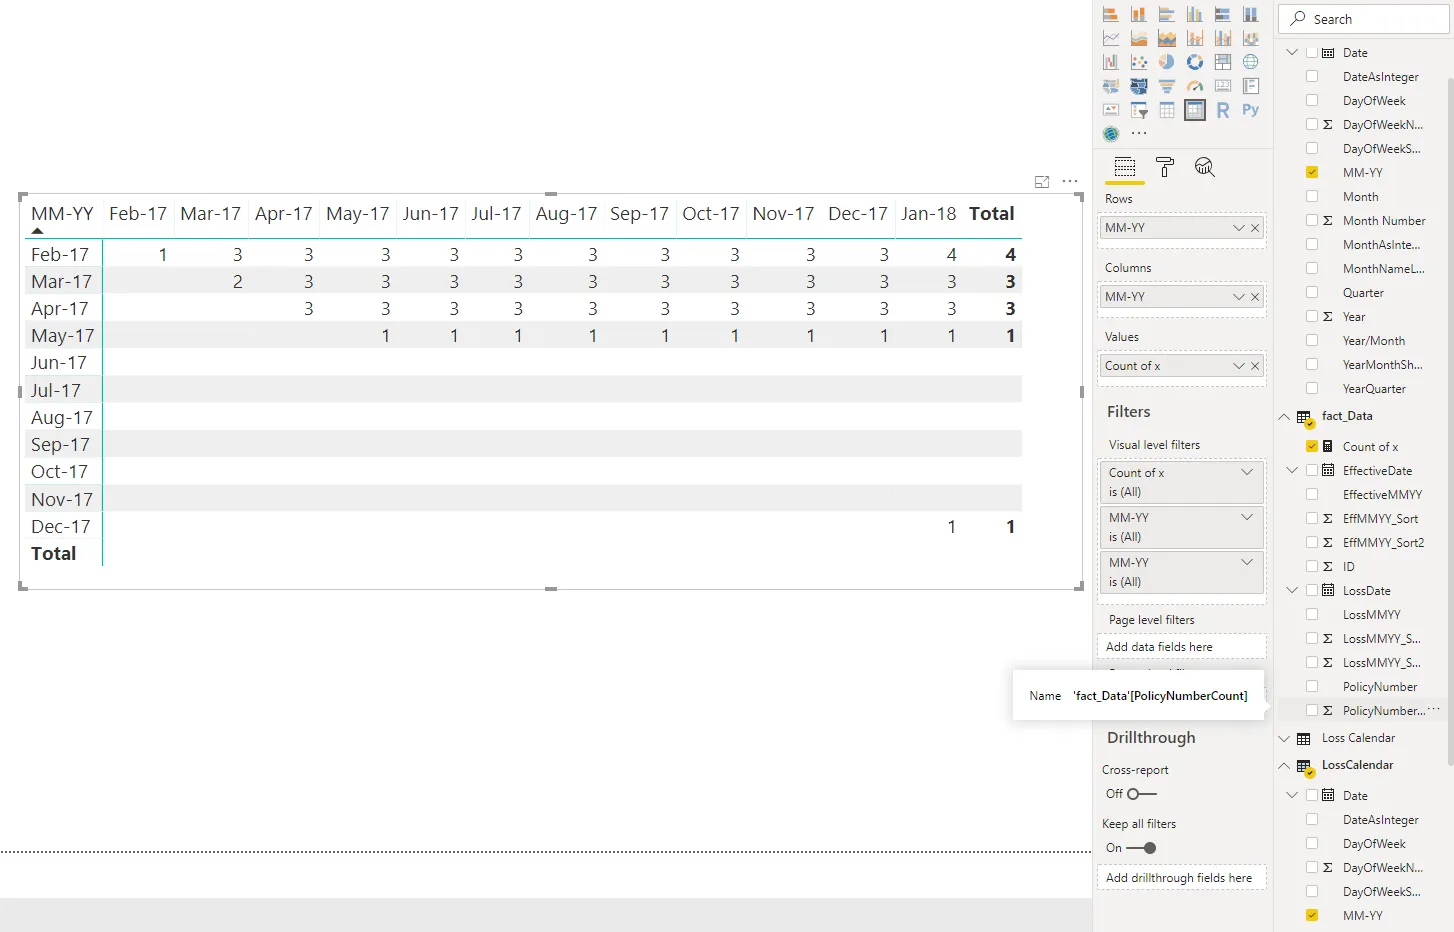Check the Year/Month field
Screen dimensions: 1454x932
[1312, 340]
